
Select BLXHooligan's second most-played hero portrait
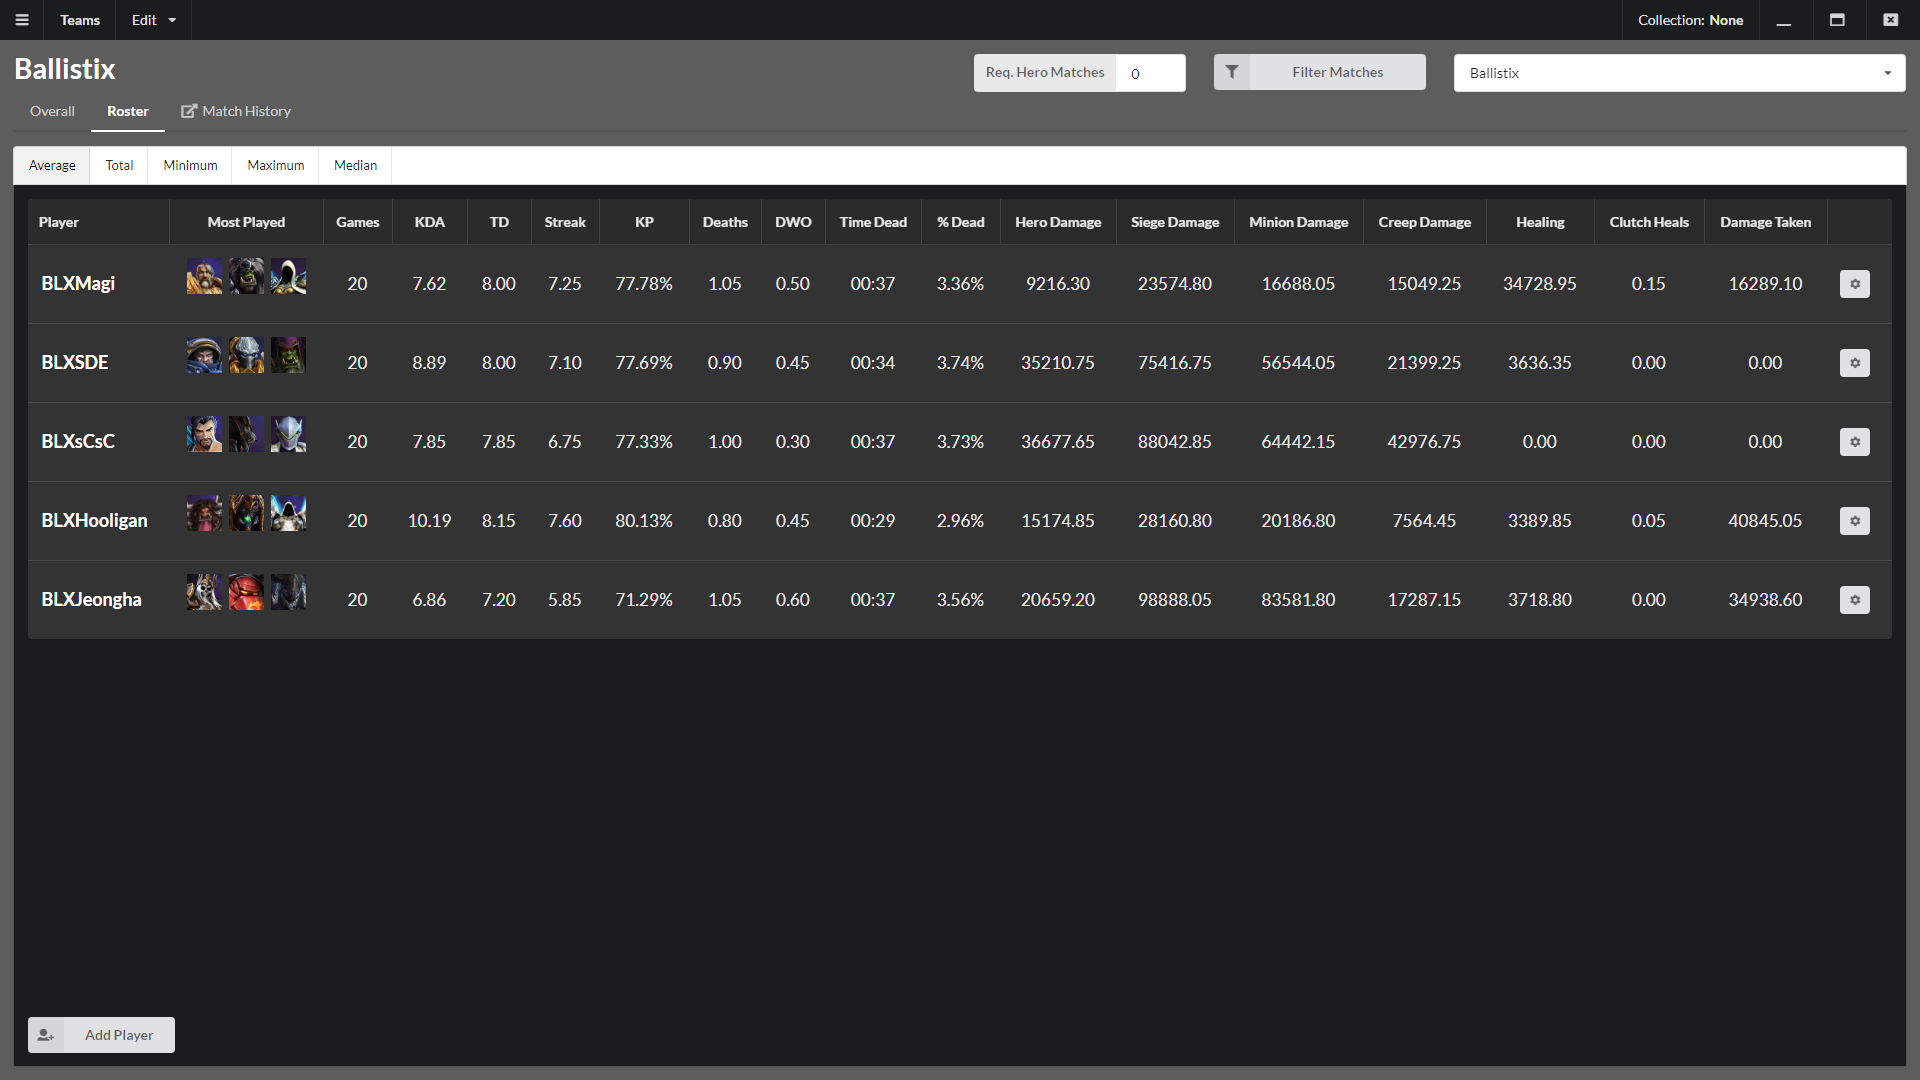tap(246, 513)
